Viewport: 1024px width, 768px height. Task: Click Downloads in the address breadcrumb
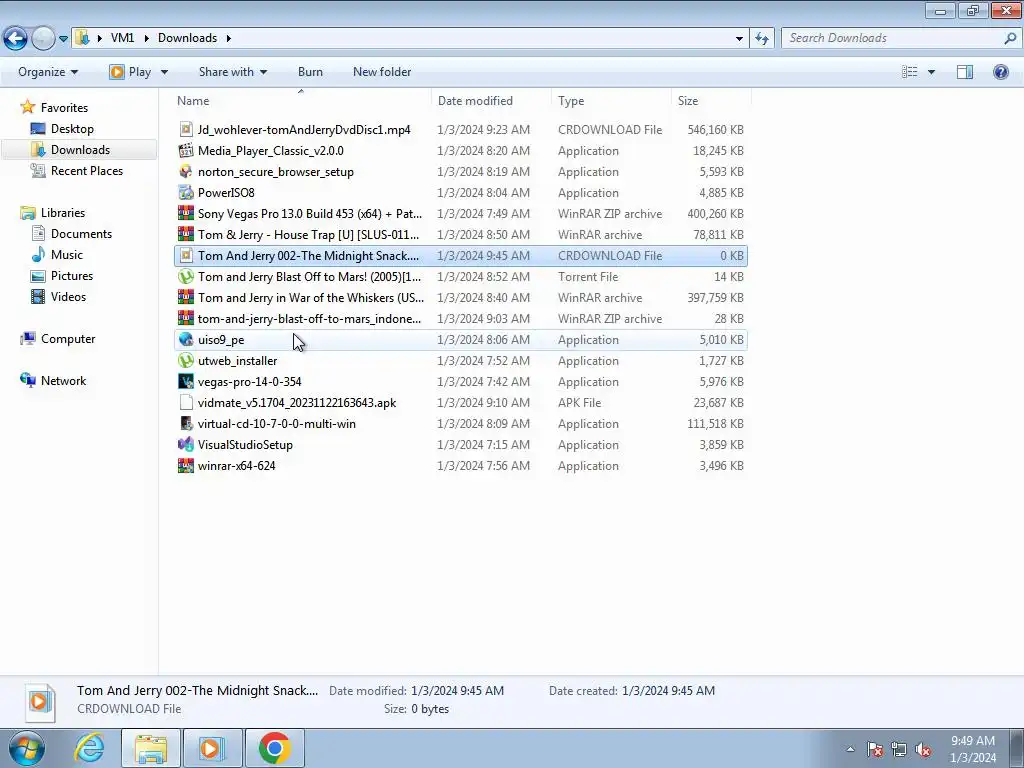(187, 38)
